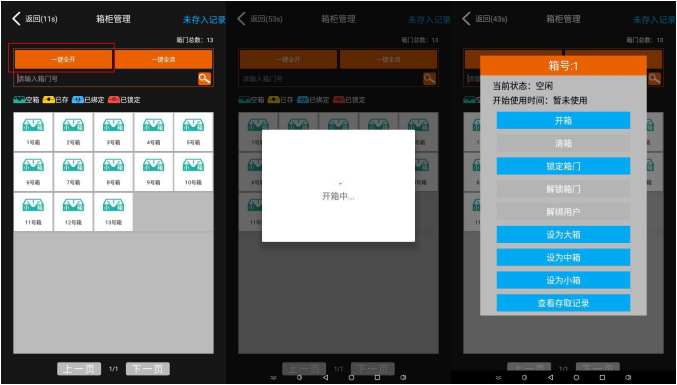Click 解绑用户 in the dialog
Image resolution: width=677 pixels, height=385 pixels.
pos(563,212)
